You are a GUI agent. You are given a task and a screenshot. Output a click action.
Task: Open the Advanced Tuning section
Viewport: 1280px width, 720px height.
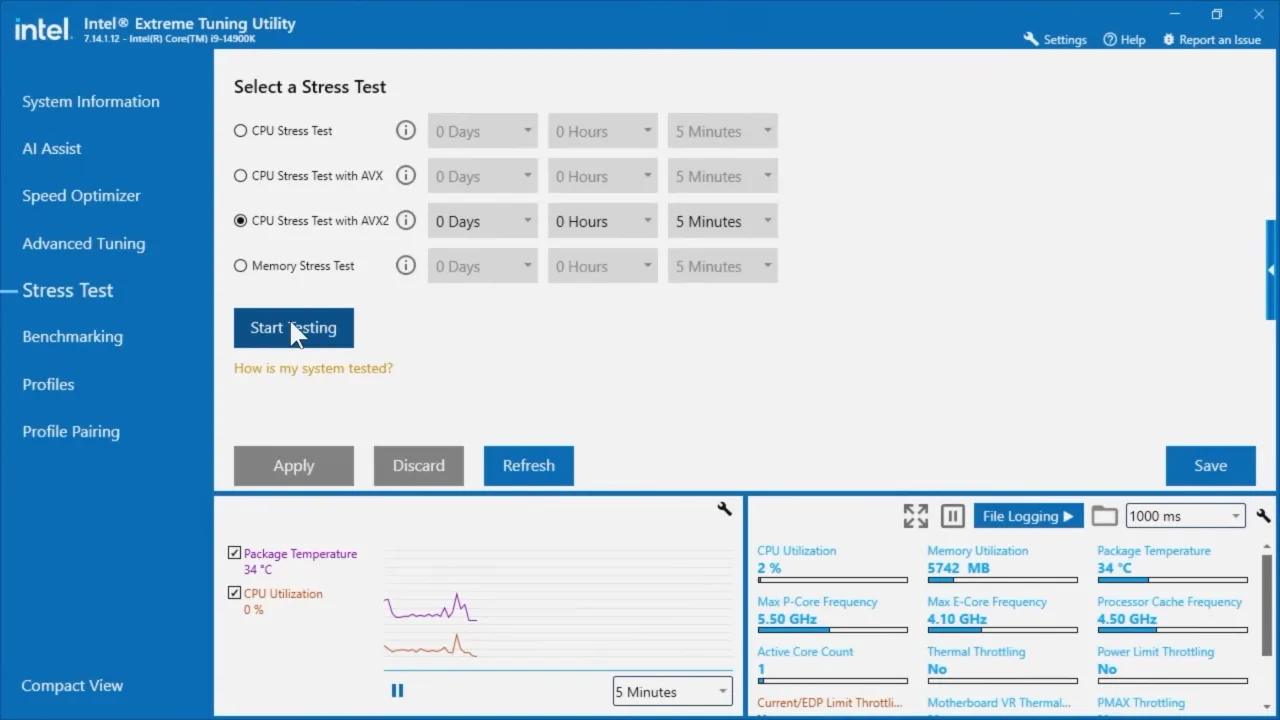coord(83,243)
